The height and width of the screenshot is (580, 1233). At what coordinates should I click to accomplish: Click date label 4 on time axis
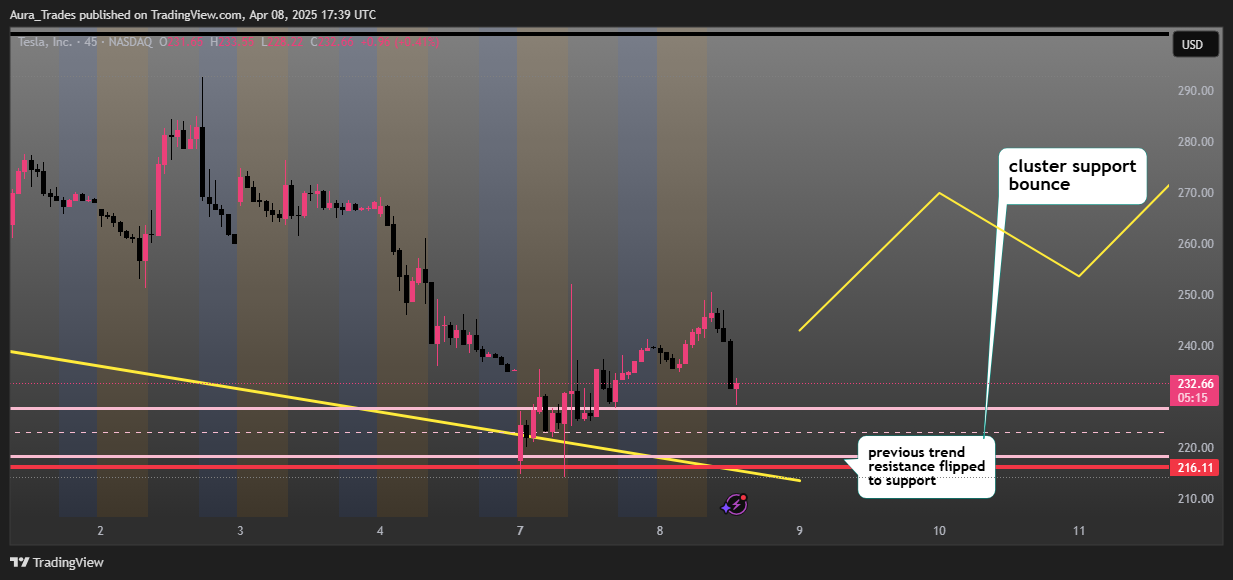coord(380,530)
